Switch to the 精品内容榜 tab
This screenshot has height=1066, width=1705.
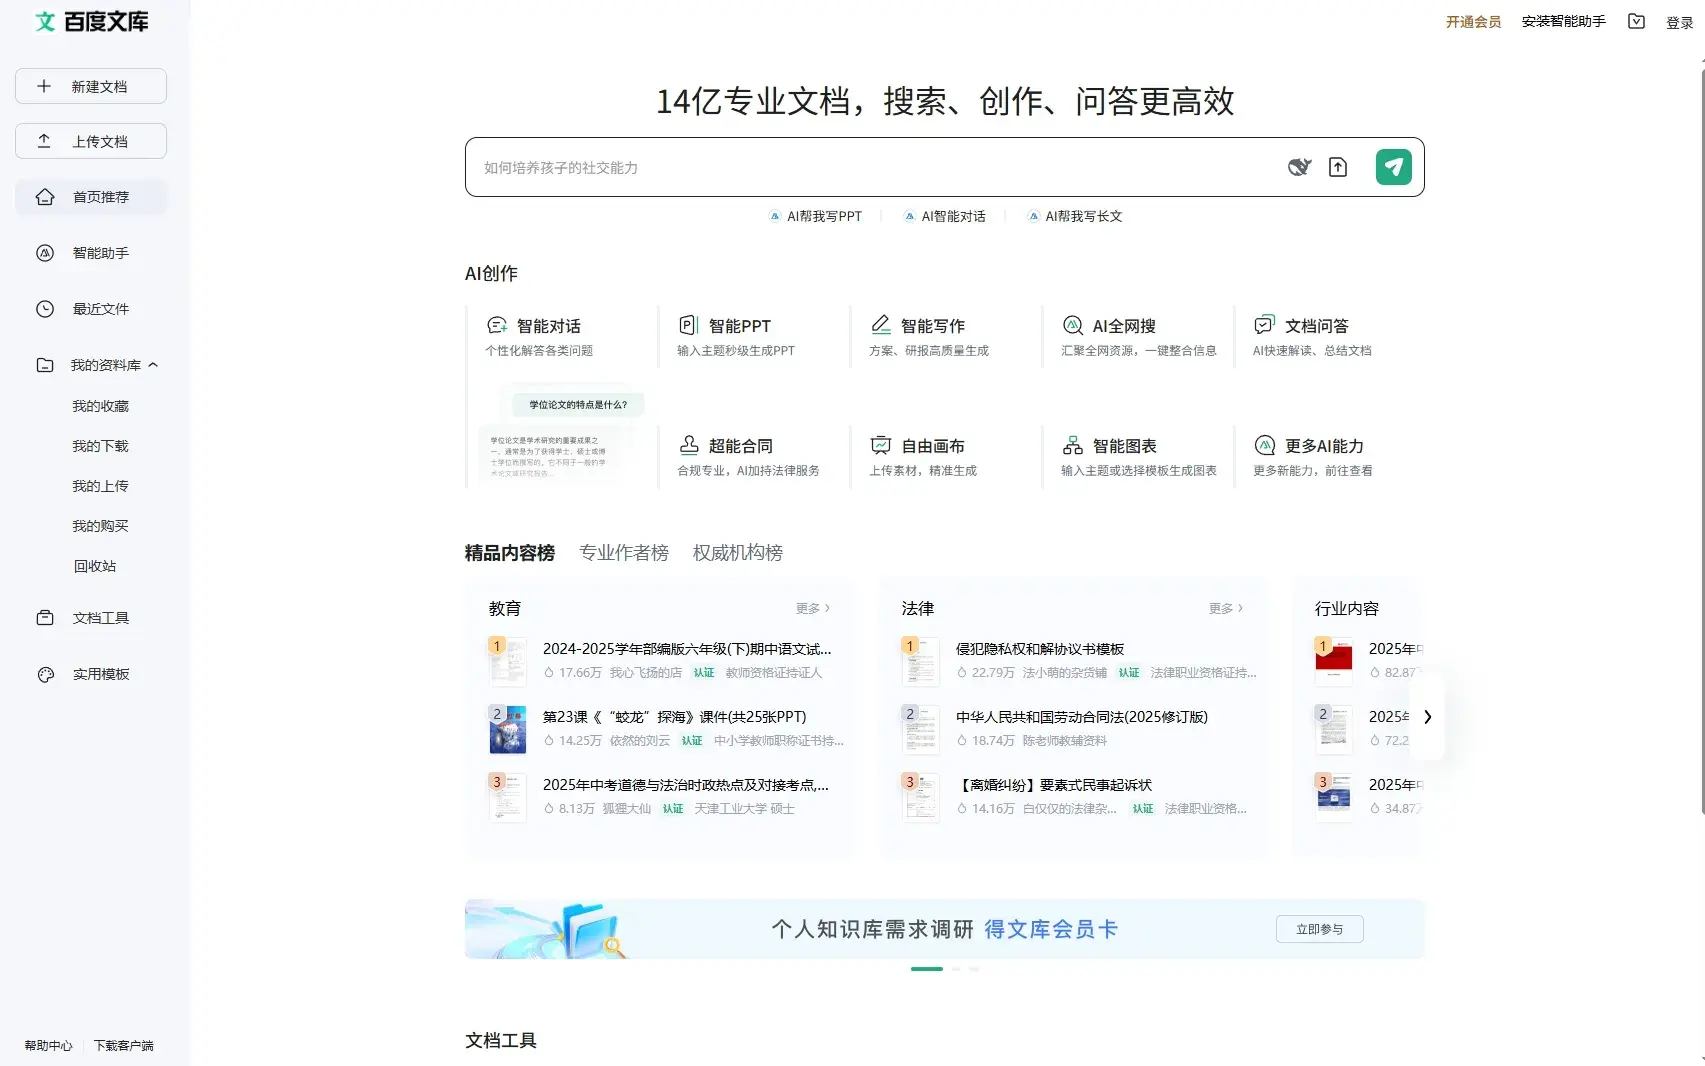510,553
